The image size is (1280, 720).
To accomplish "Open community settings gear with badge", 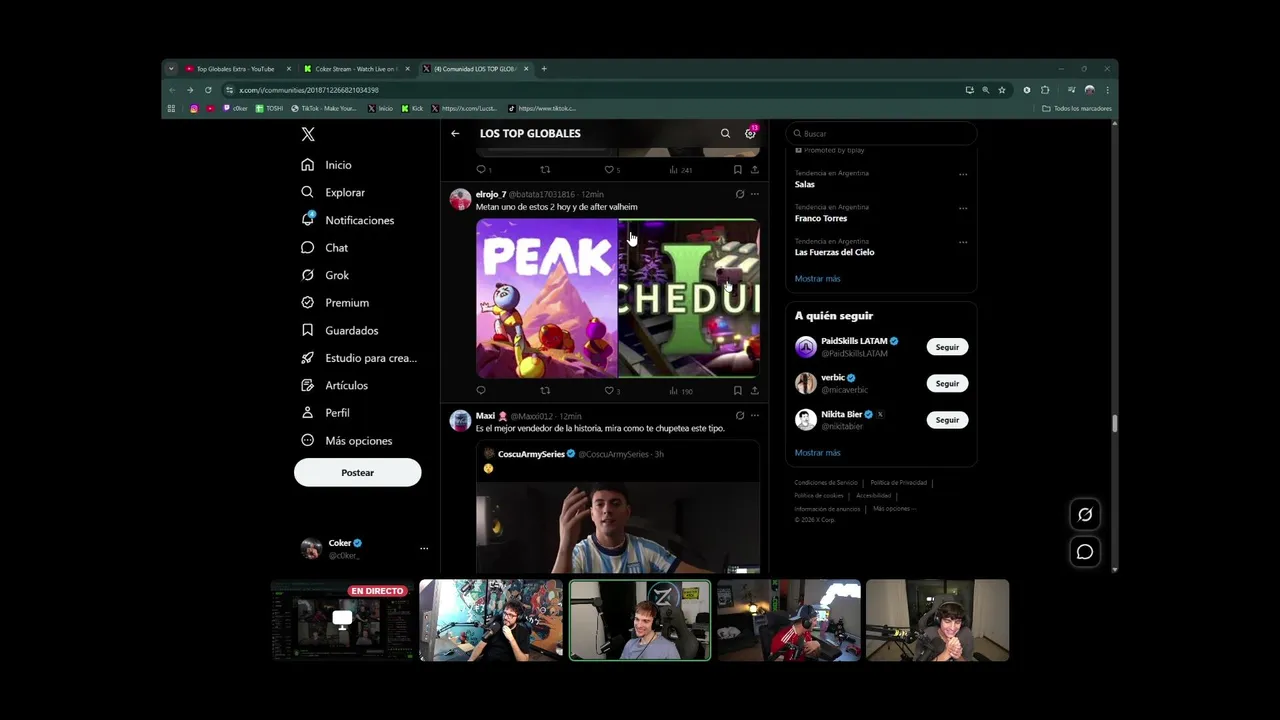I will (750, 133).
